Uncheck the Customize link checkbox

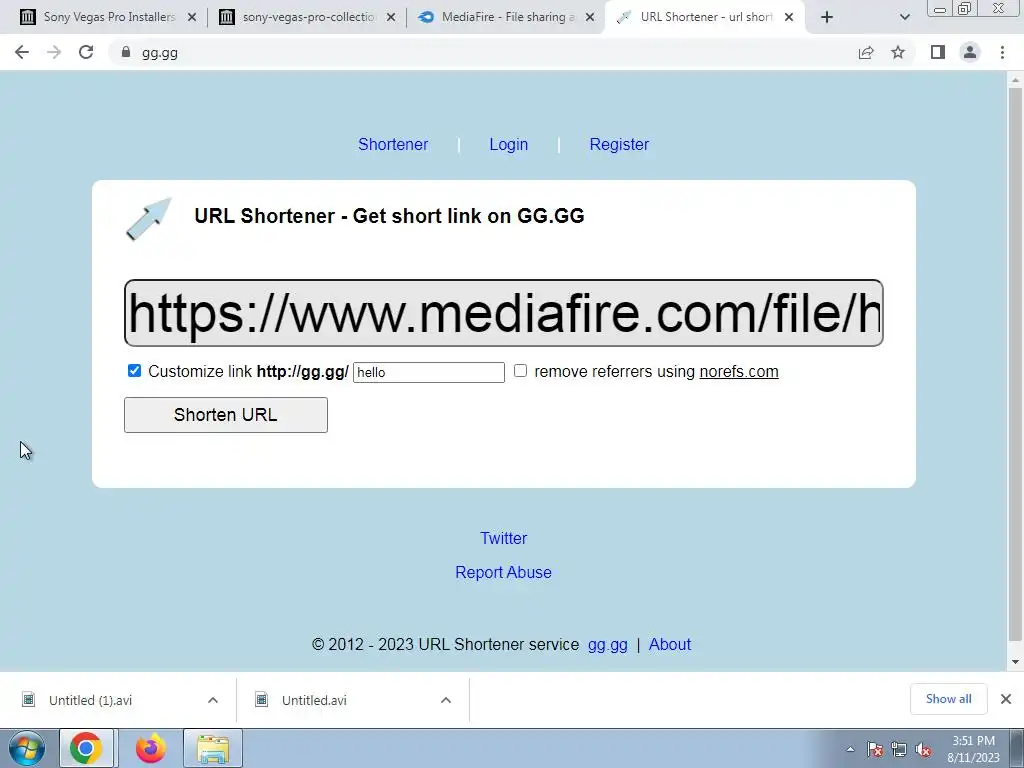[134, 371]
